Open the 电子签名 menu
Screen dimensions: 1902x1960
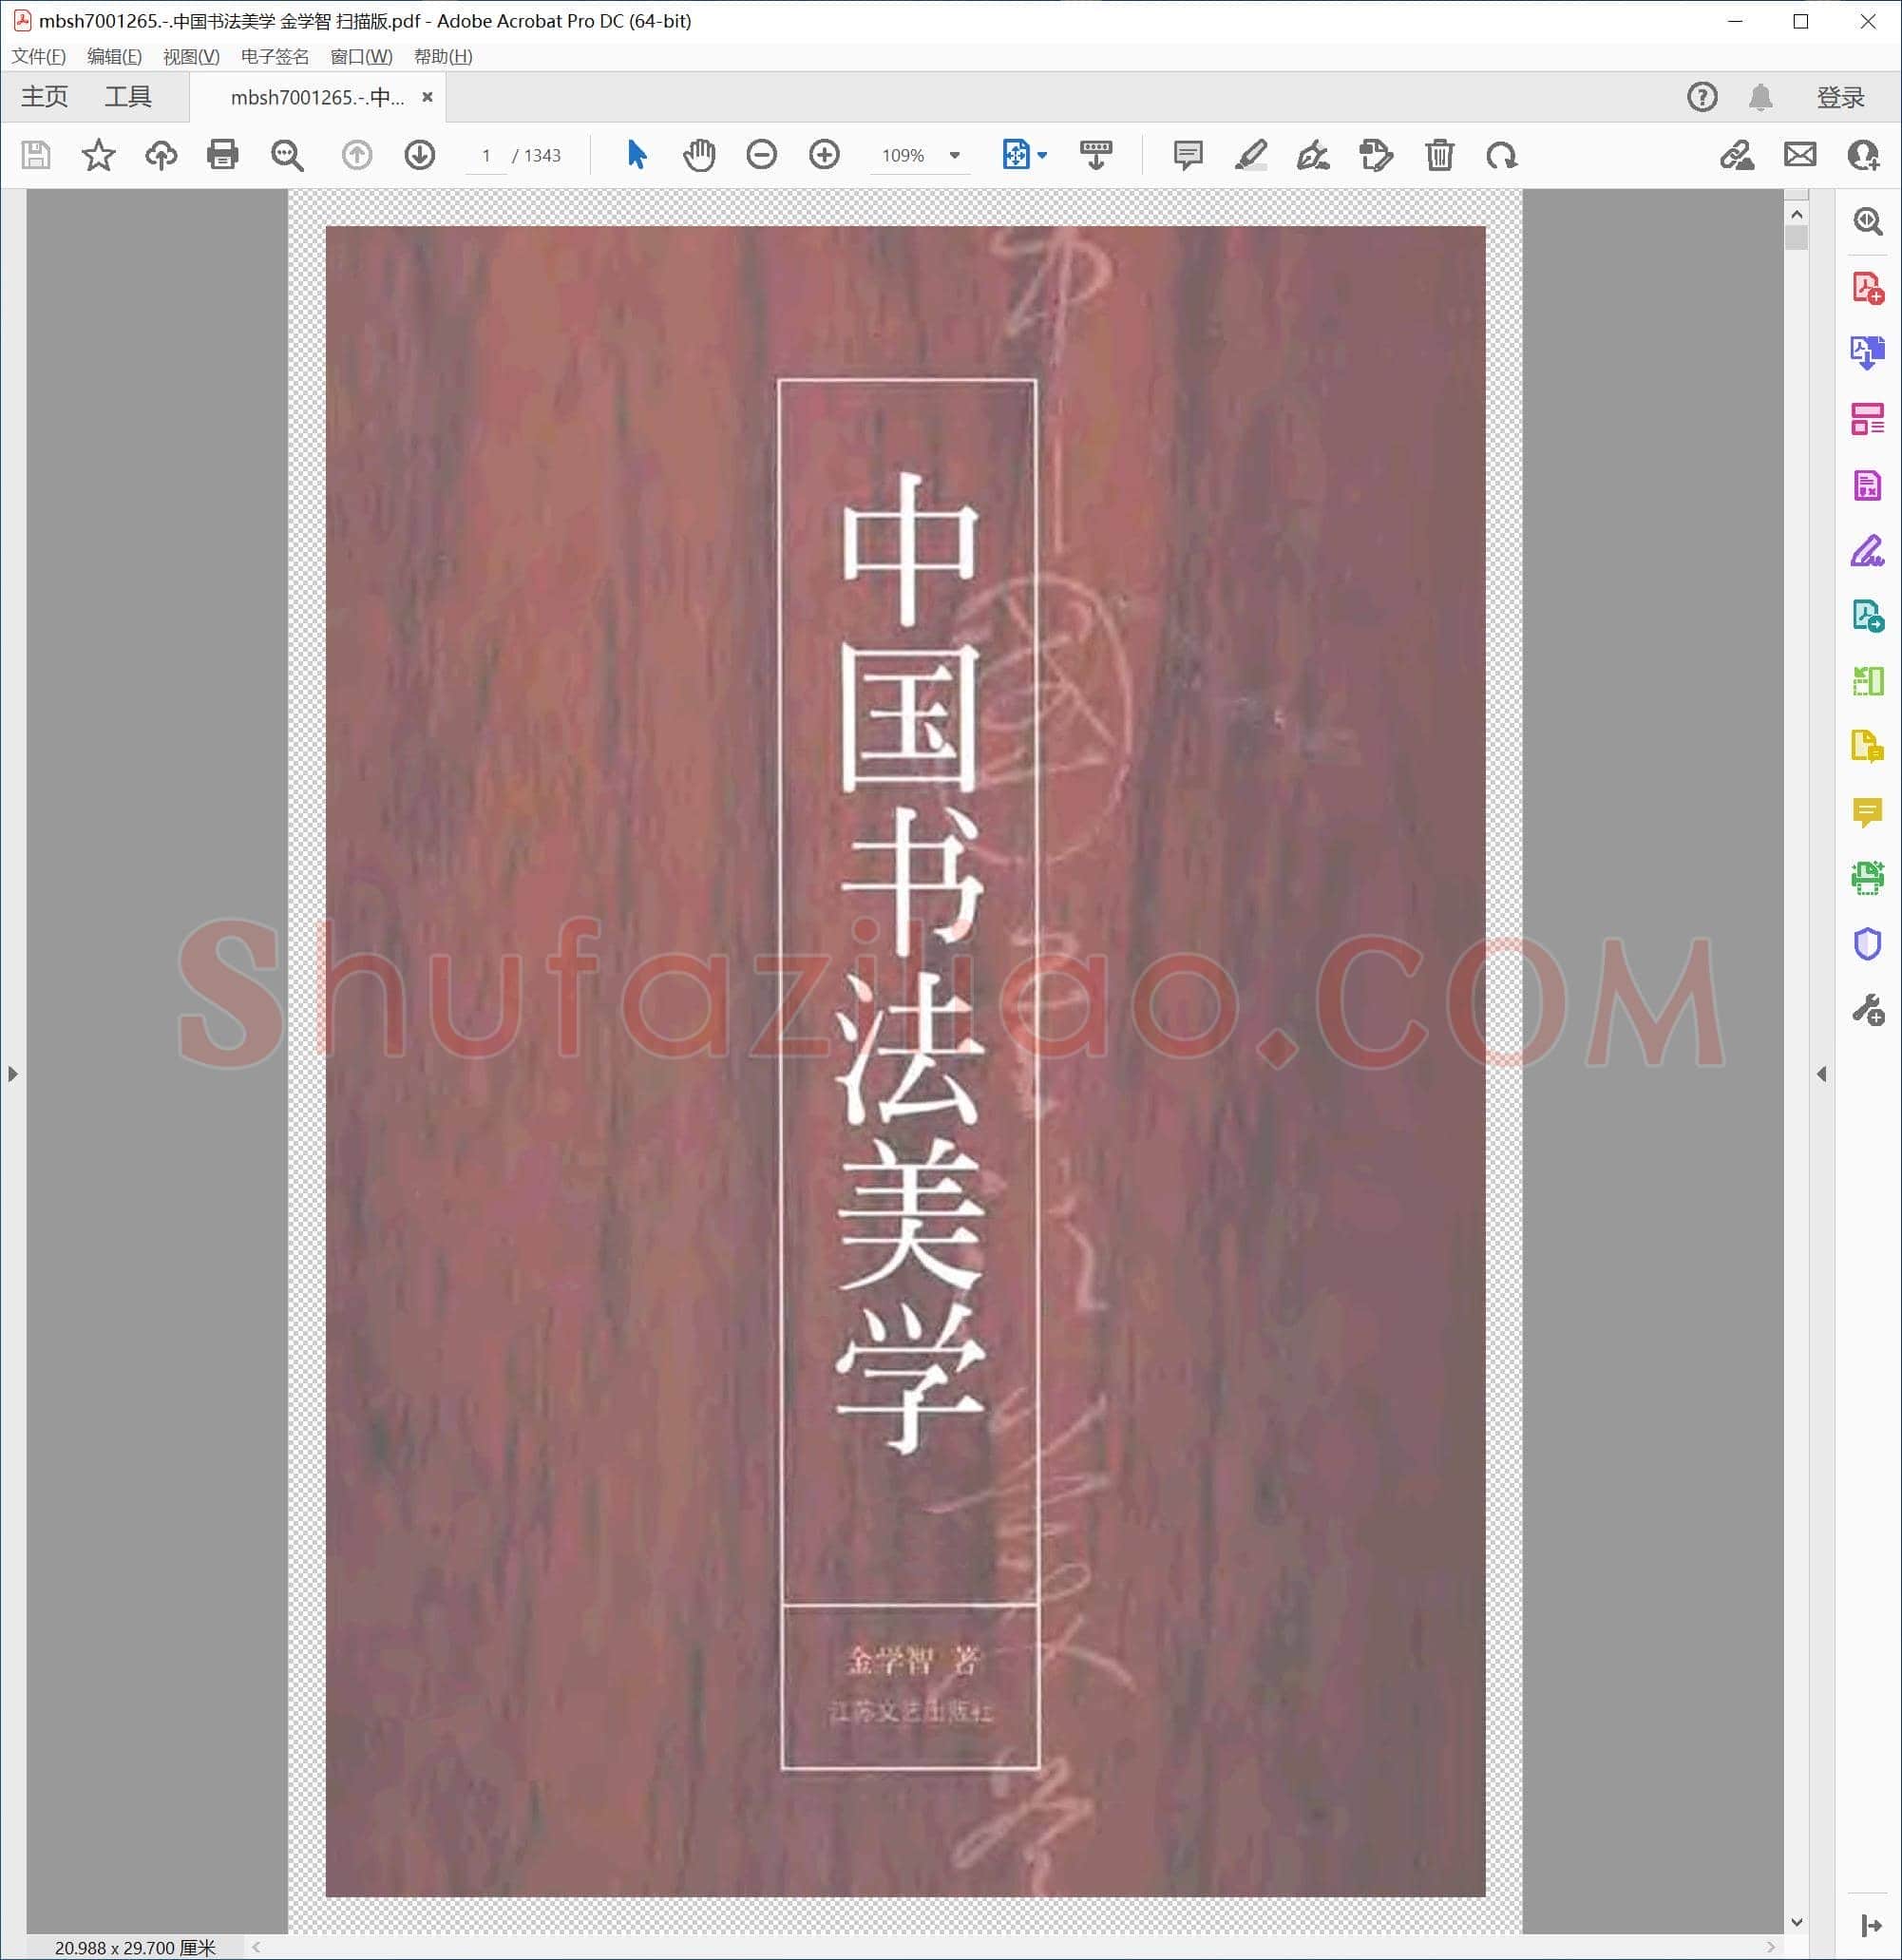pos(275,56)
